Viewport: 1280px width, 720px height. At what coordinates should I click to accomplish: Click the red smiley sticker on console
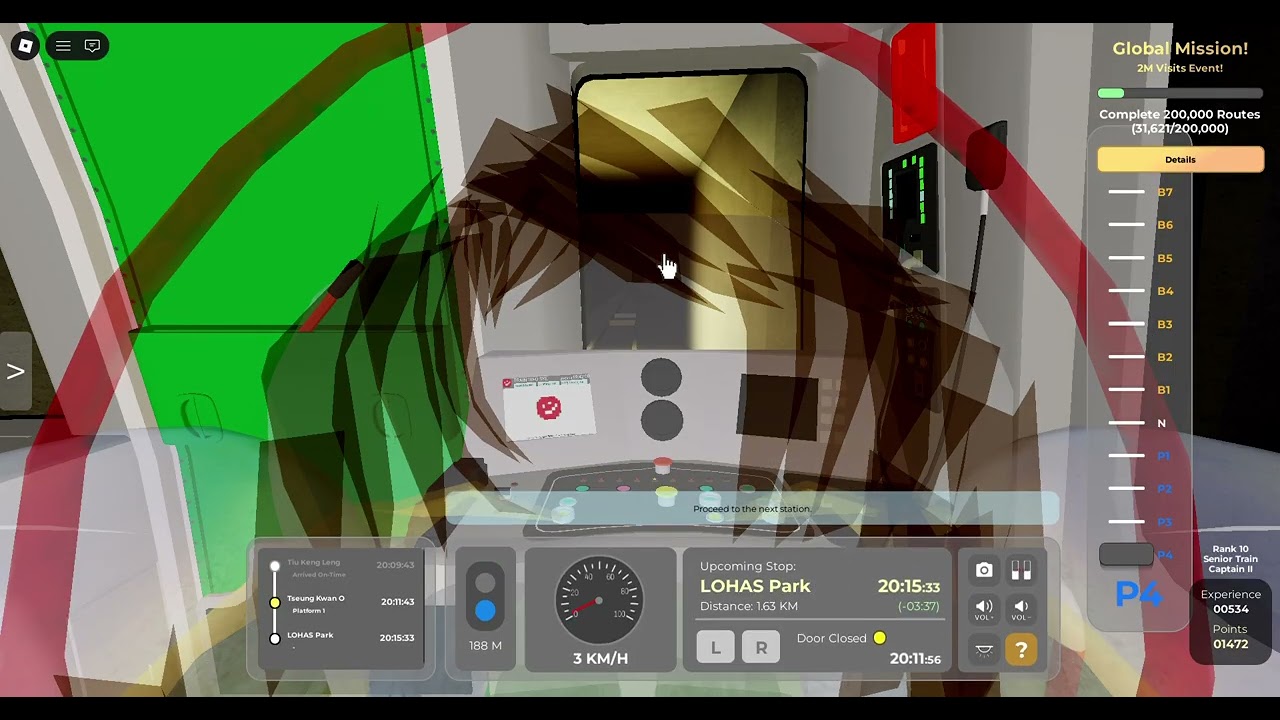(548, 407)
